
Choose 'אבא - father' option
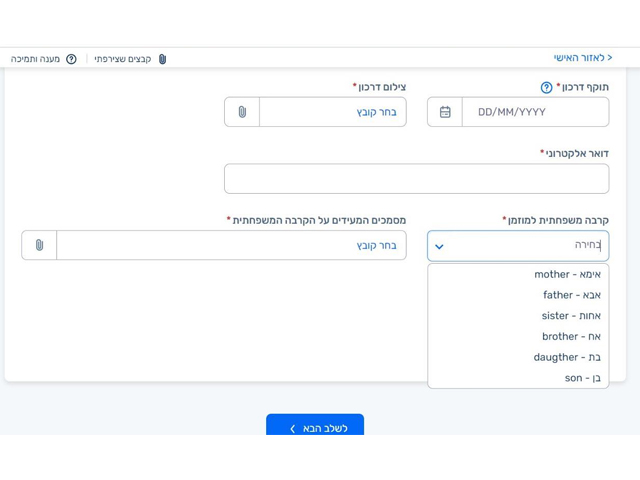pos(571,295)
